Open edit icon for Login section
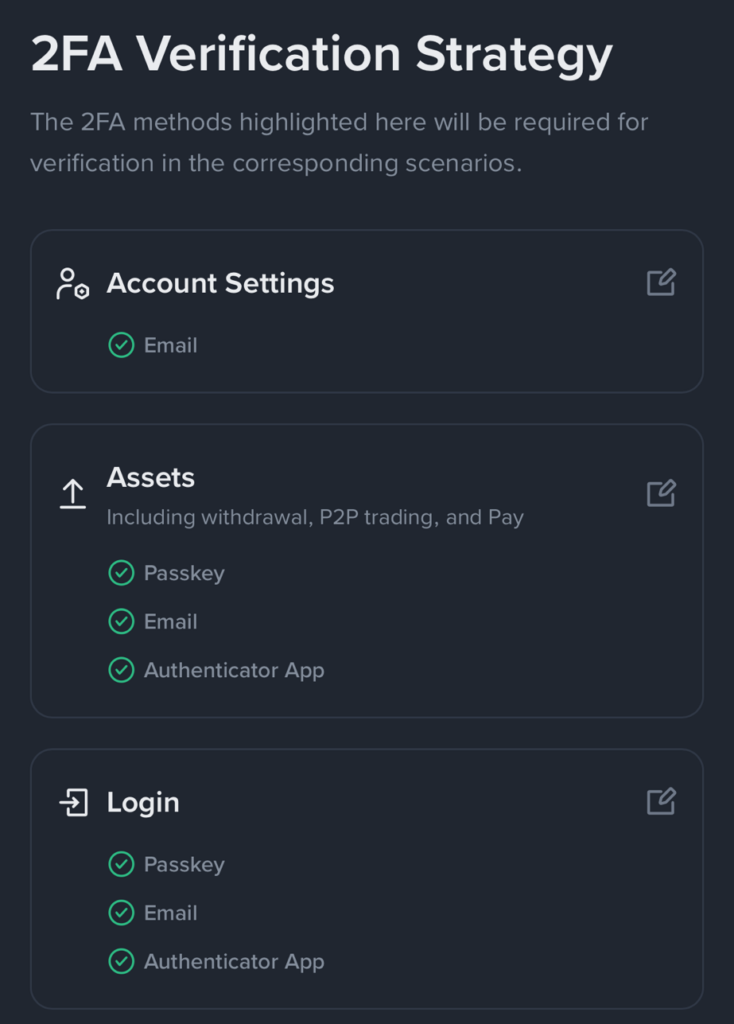Image resolution: width=734 pixels, height=1024 pixels. tap(661, 801)
